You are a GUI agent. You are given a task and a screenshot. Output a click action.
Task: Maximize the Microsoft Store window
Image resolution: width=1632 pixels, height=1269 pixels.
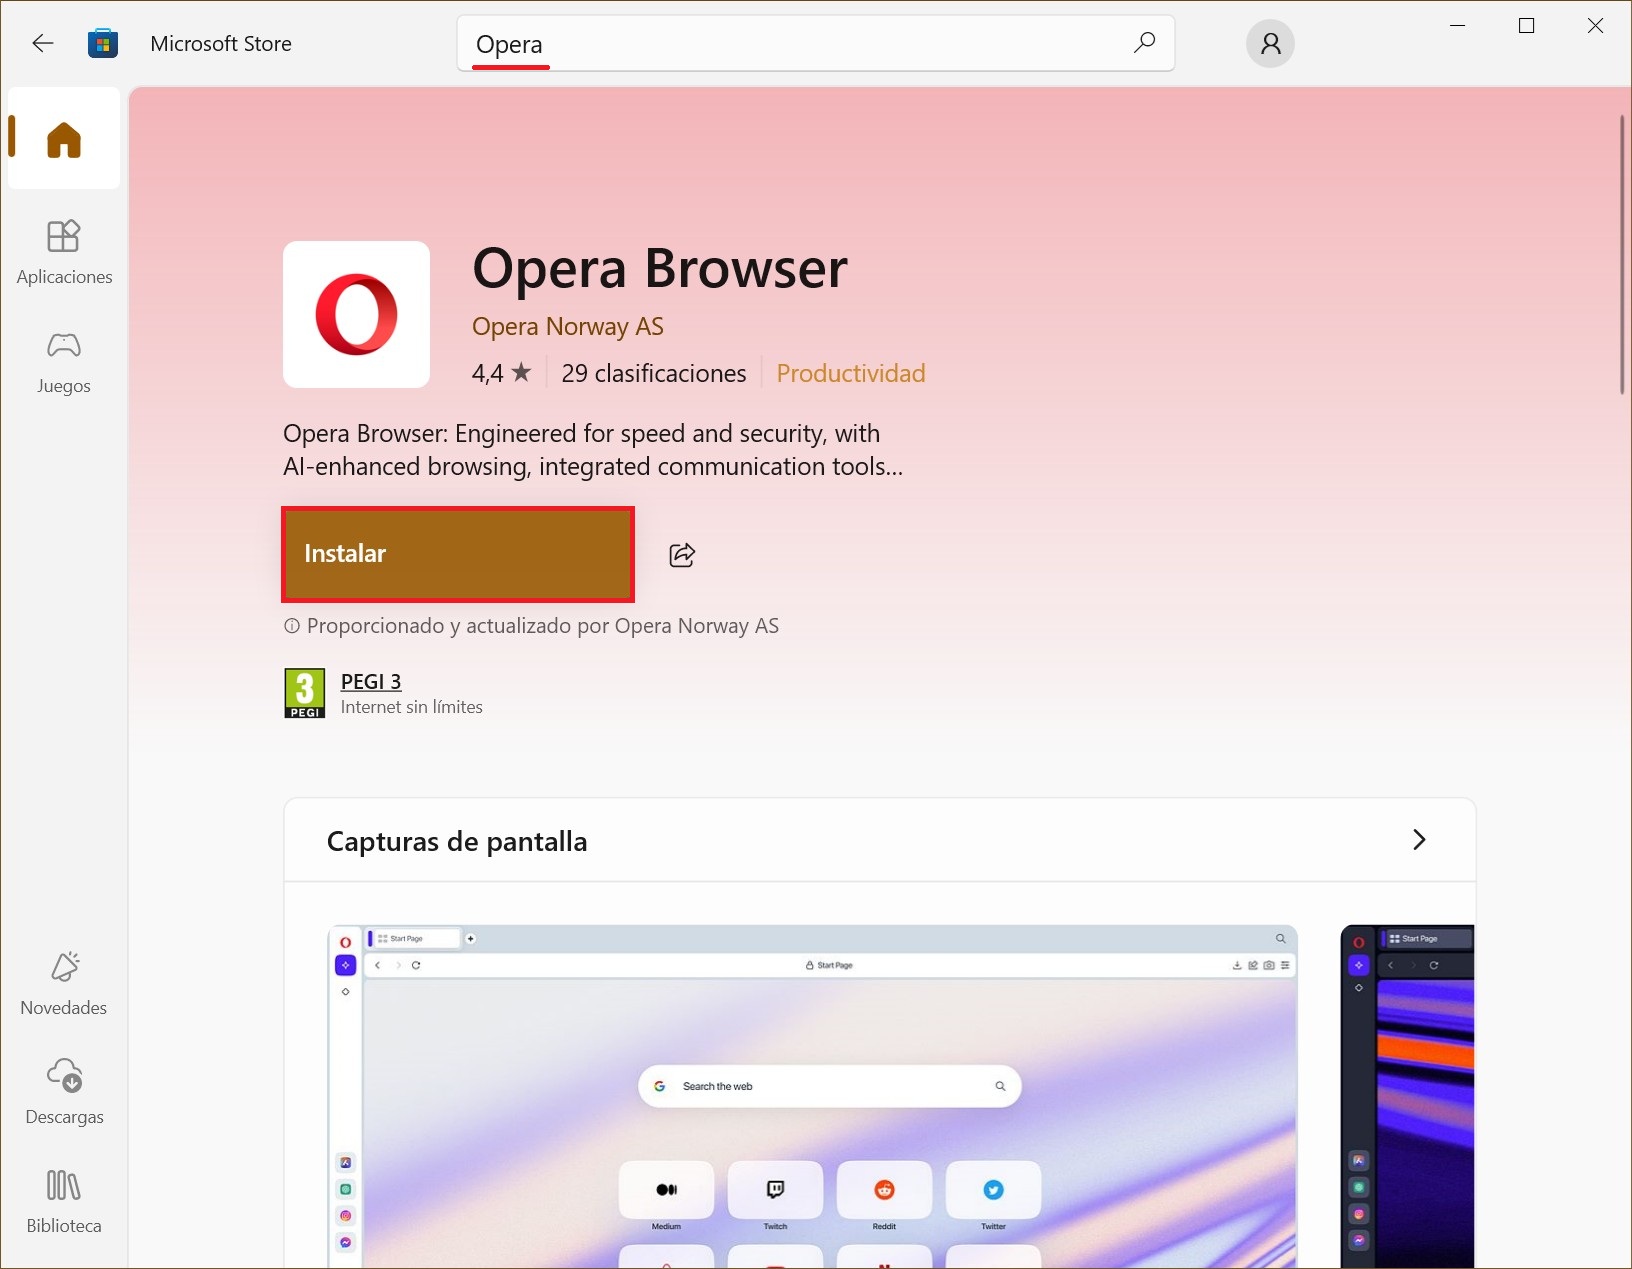pos(1526,26)
